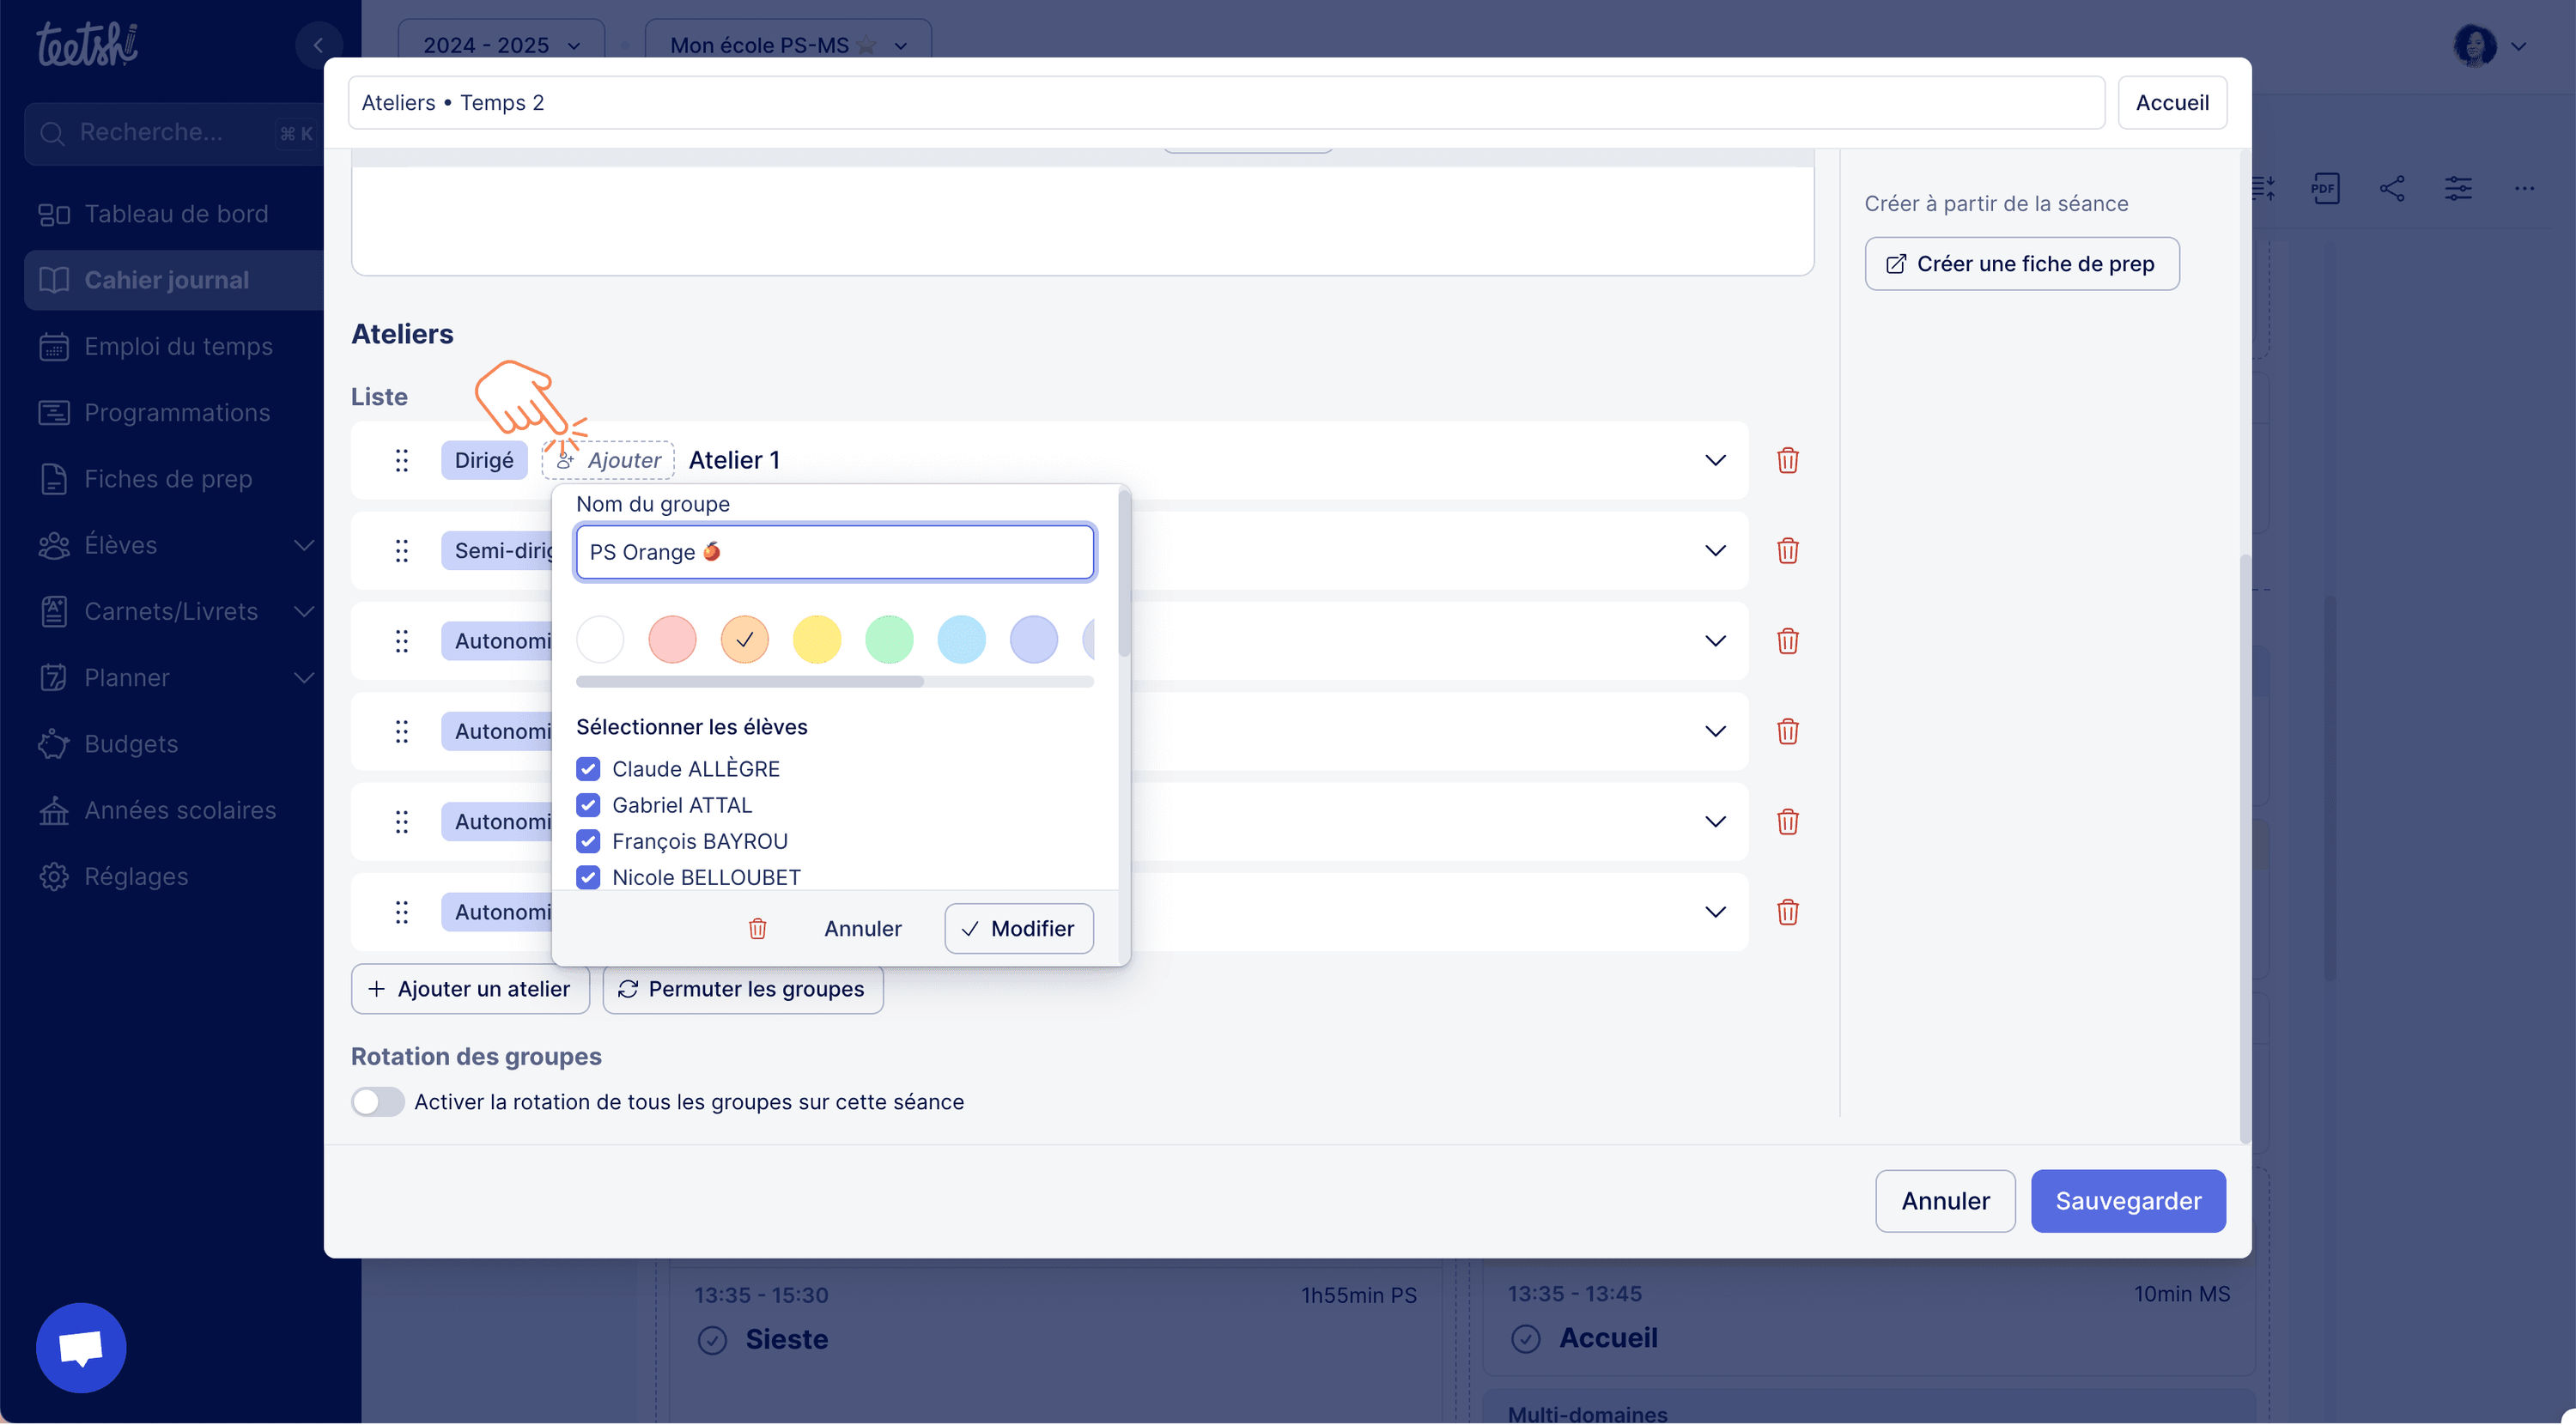Click the Dirigé tag on Atelier 1
The height and width of the screenshot is (1425, 2576).
point(483,460)
